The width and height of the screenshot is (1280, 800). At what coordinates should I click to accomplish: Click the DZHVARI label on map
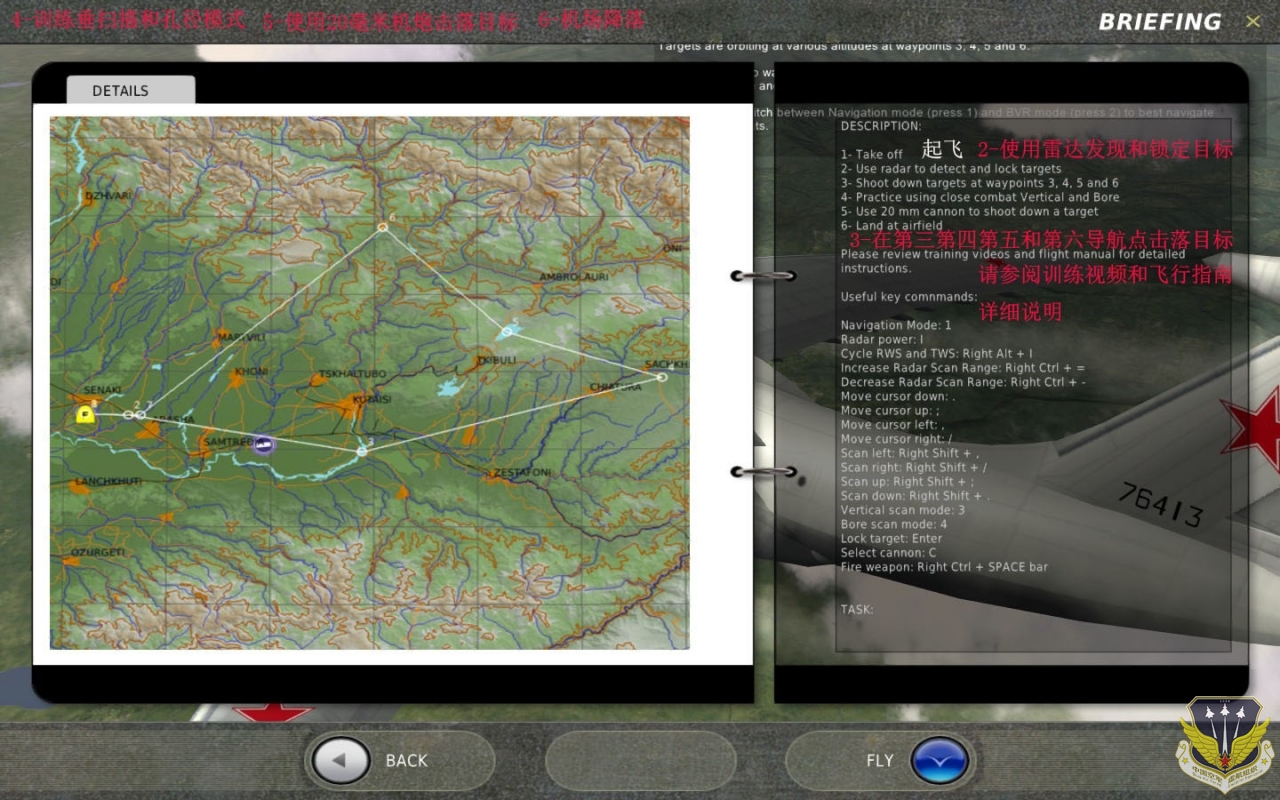pyautogui.click(x=107, y=196)
